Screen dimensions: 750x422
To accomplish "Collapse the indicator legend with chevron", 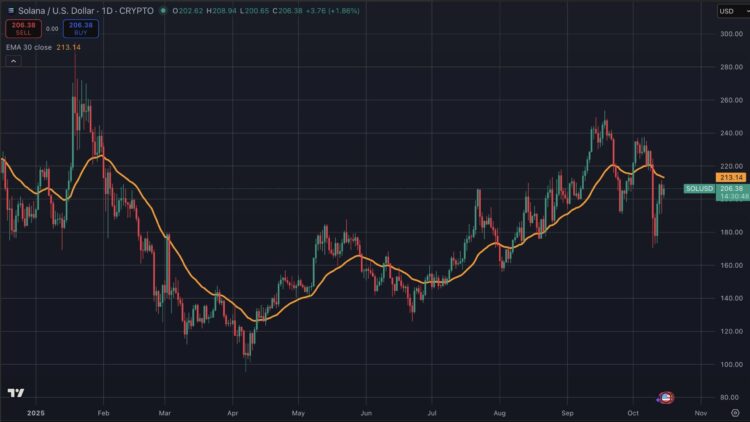I will (14, 61).
